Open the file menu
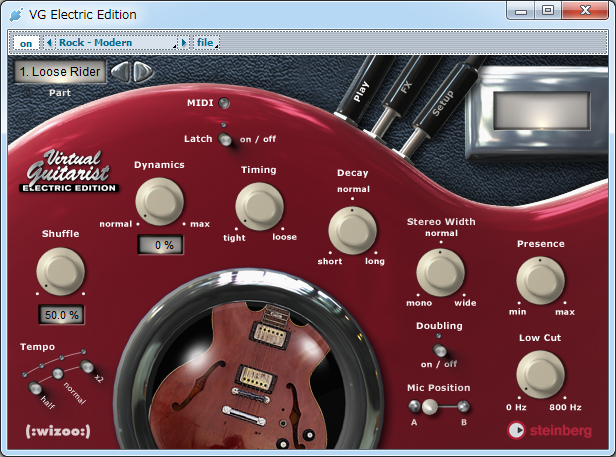Viewport: 616px width, 457px height. 205,42
